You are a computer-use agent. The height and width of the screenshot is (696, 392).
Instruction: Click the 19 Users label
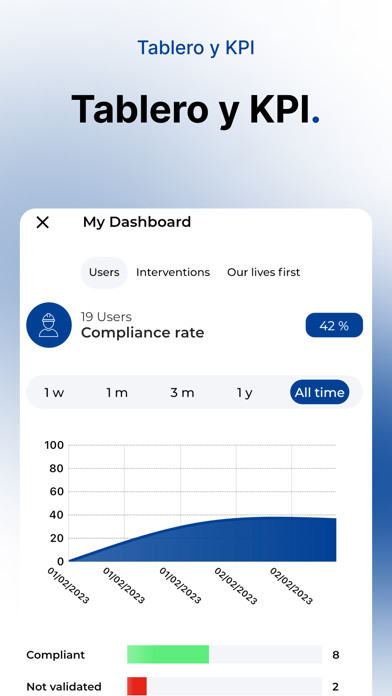coord(106,317)
